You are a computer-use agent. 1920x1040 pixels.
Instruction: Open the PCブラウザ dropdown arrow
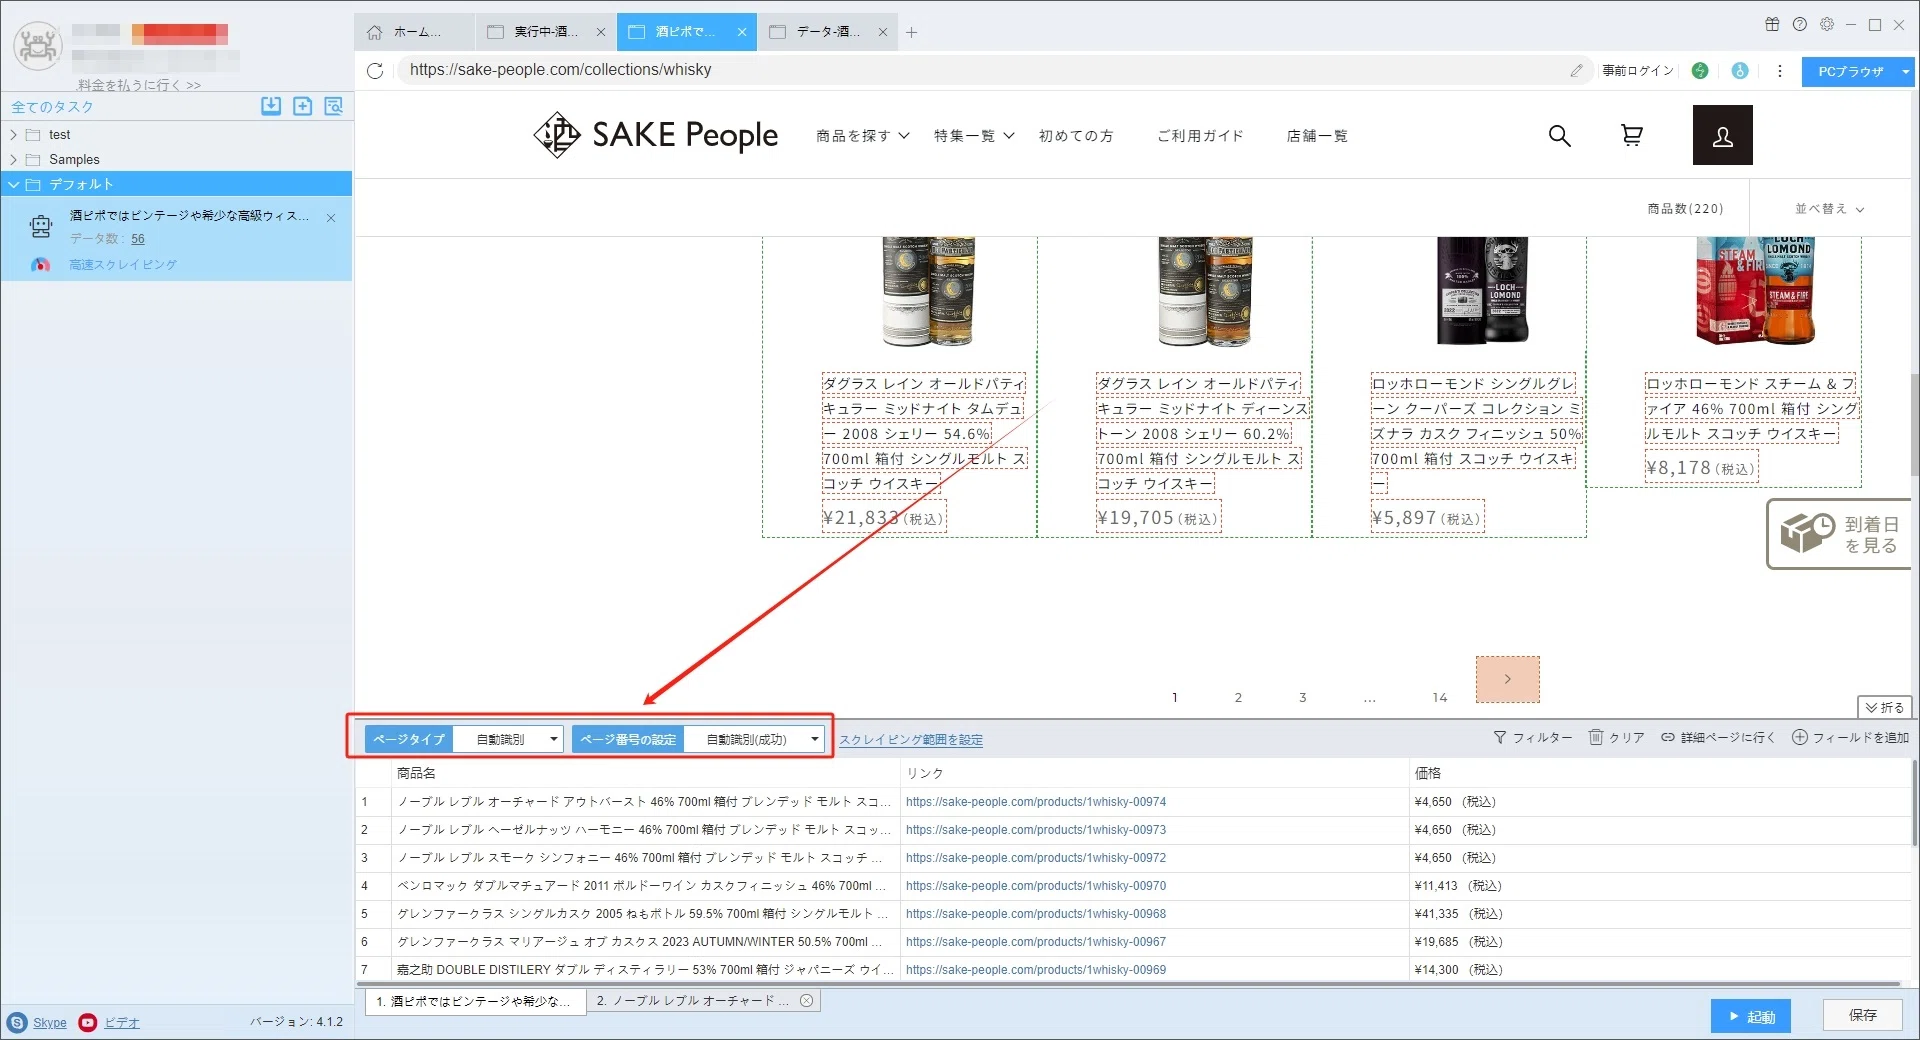click(x=1905, y=71)
